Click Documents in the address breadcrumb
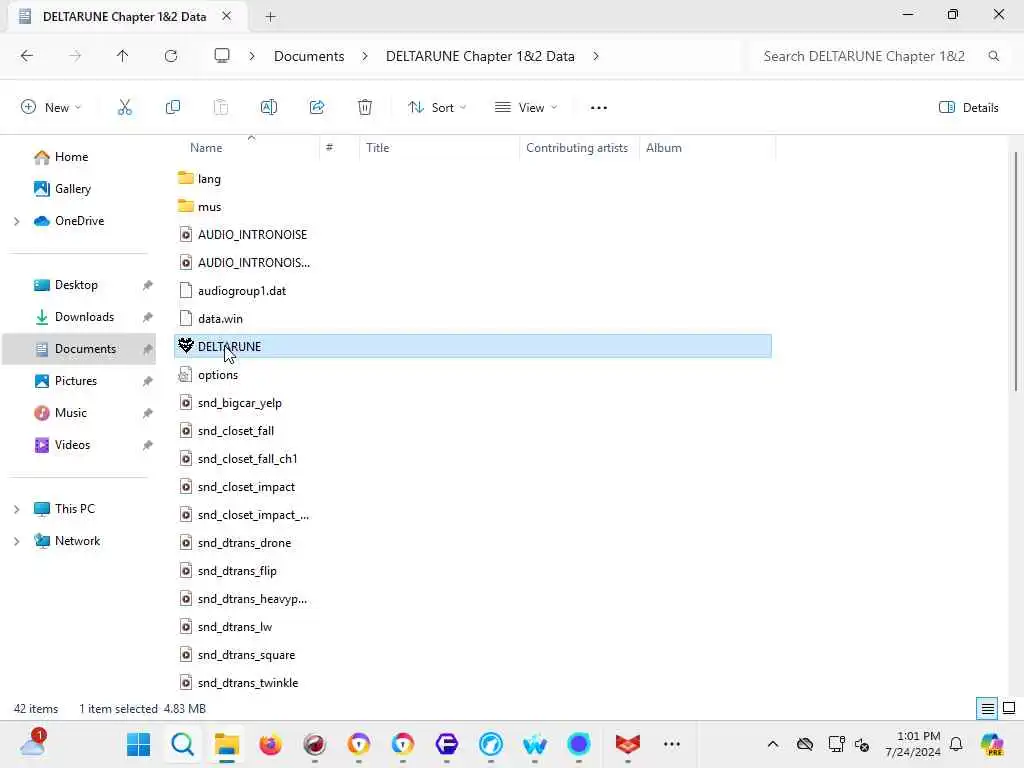Viewport: 1024px width, 768px height. tap(309, 56)
